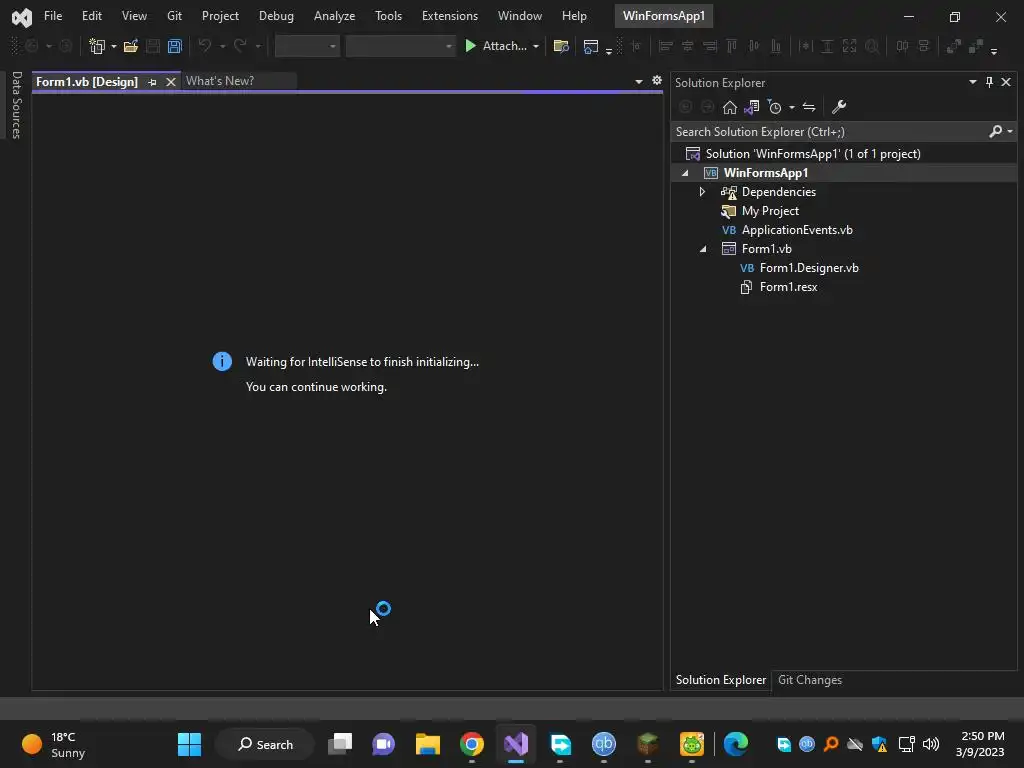Switch to the What's New? tab

point(220,81)
